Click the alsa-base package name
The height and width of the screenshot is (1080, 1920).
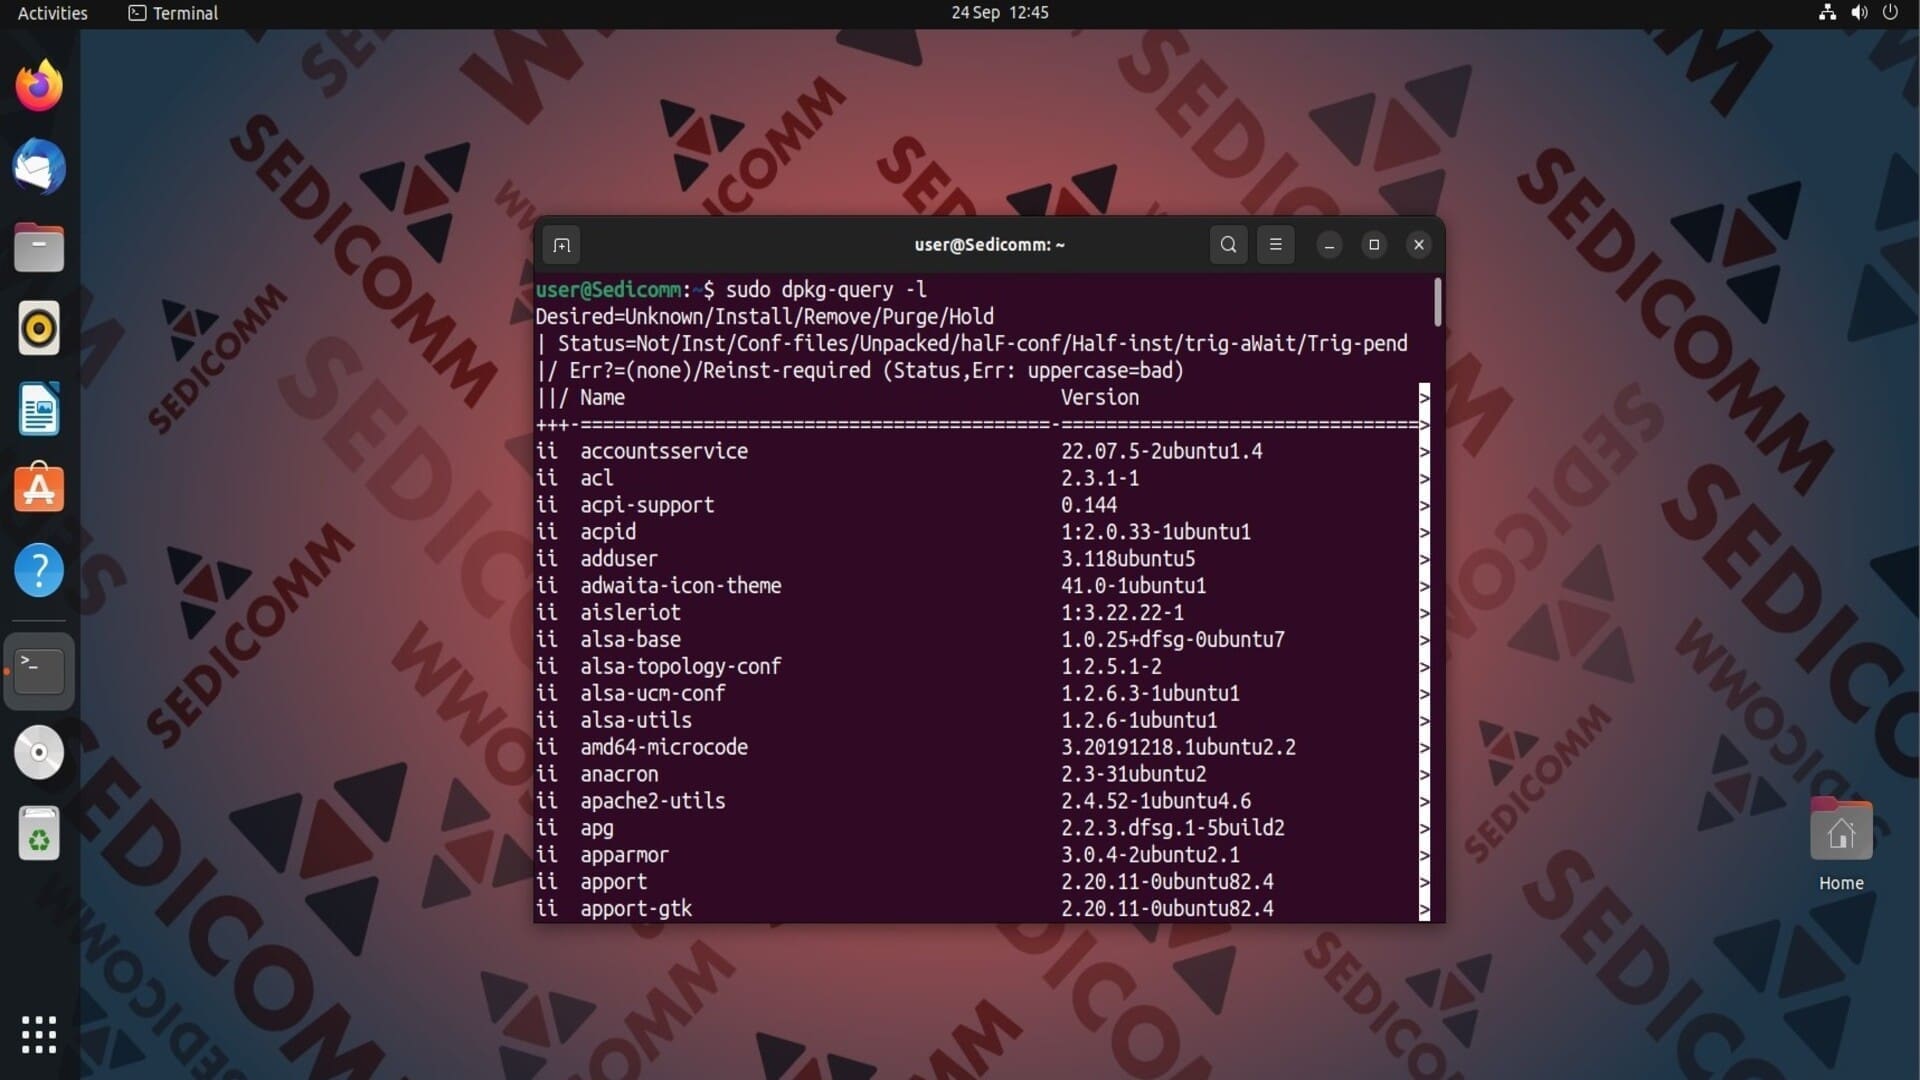click(x=630, y=640)
